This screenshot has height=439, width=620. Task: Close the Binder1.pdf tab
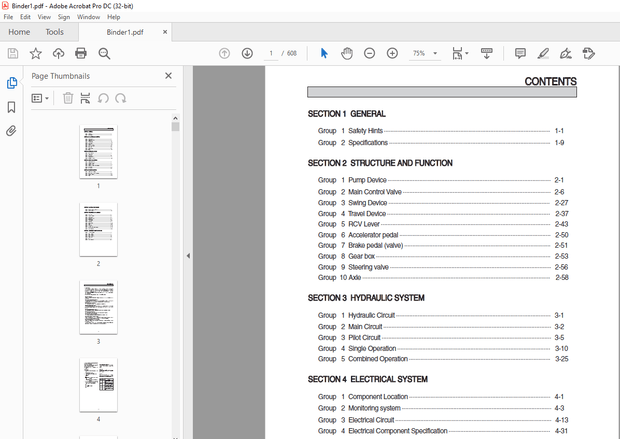point(165,32)
